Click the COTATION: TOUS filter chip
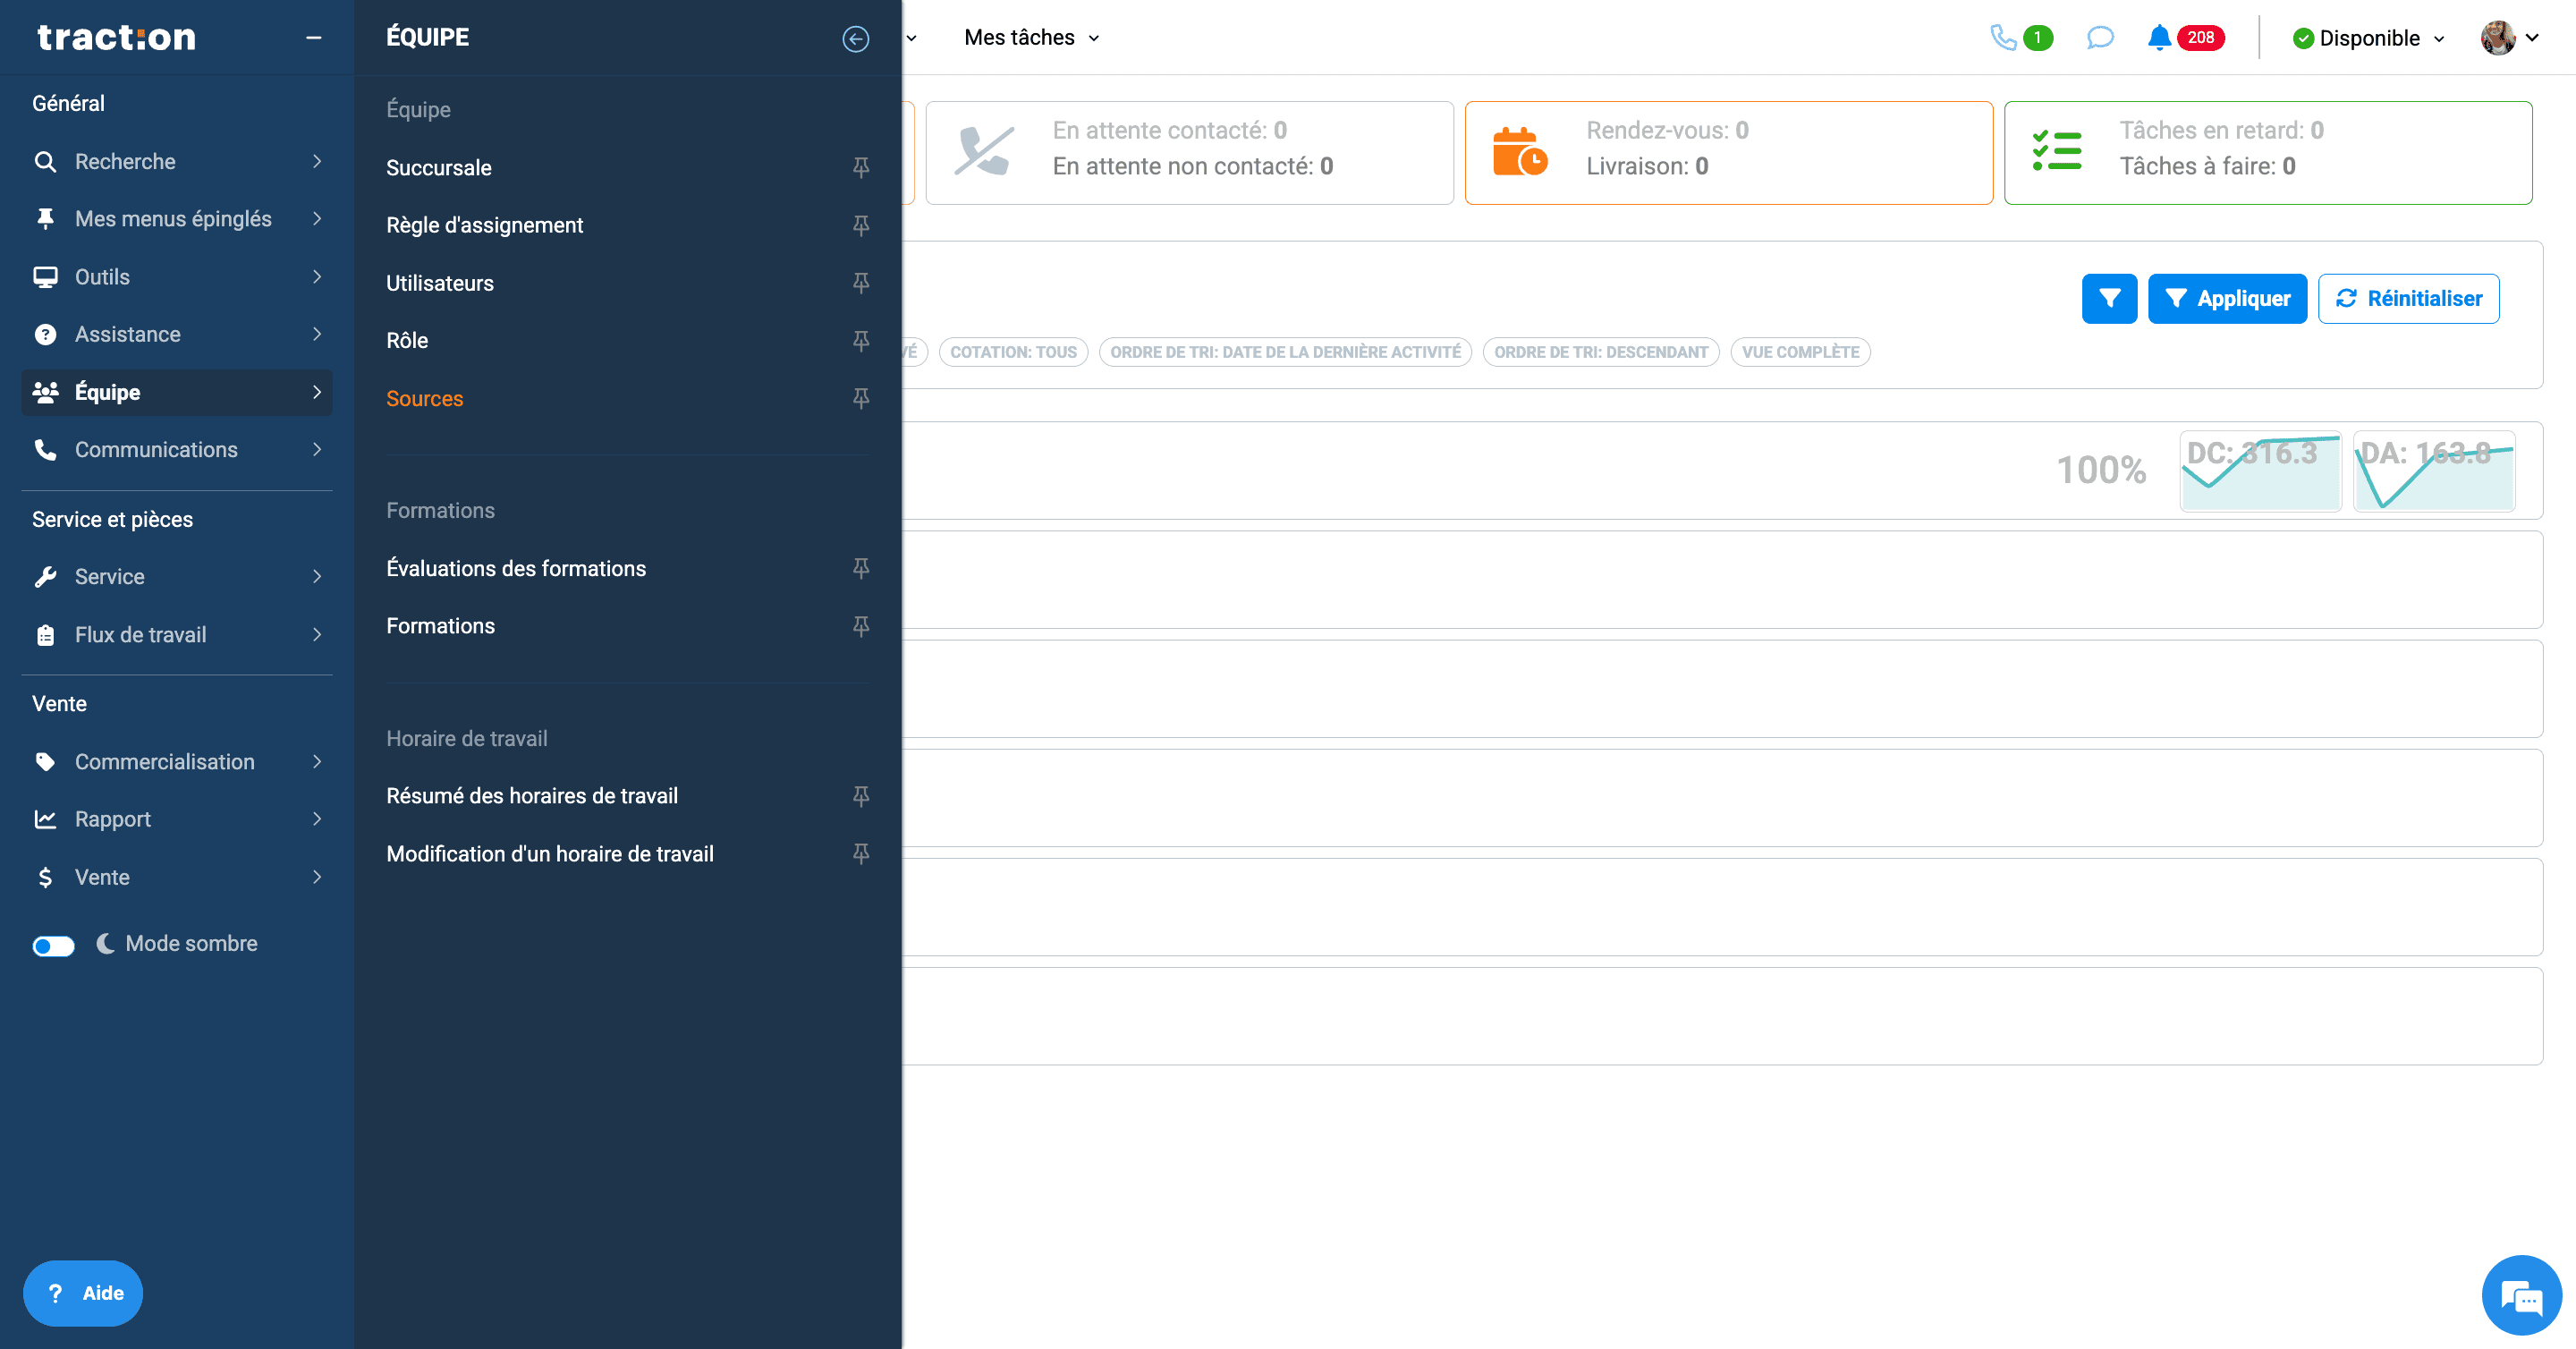2576x1349 pixels. (1013, 352)
